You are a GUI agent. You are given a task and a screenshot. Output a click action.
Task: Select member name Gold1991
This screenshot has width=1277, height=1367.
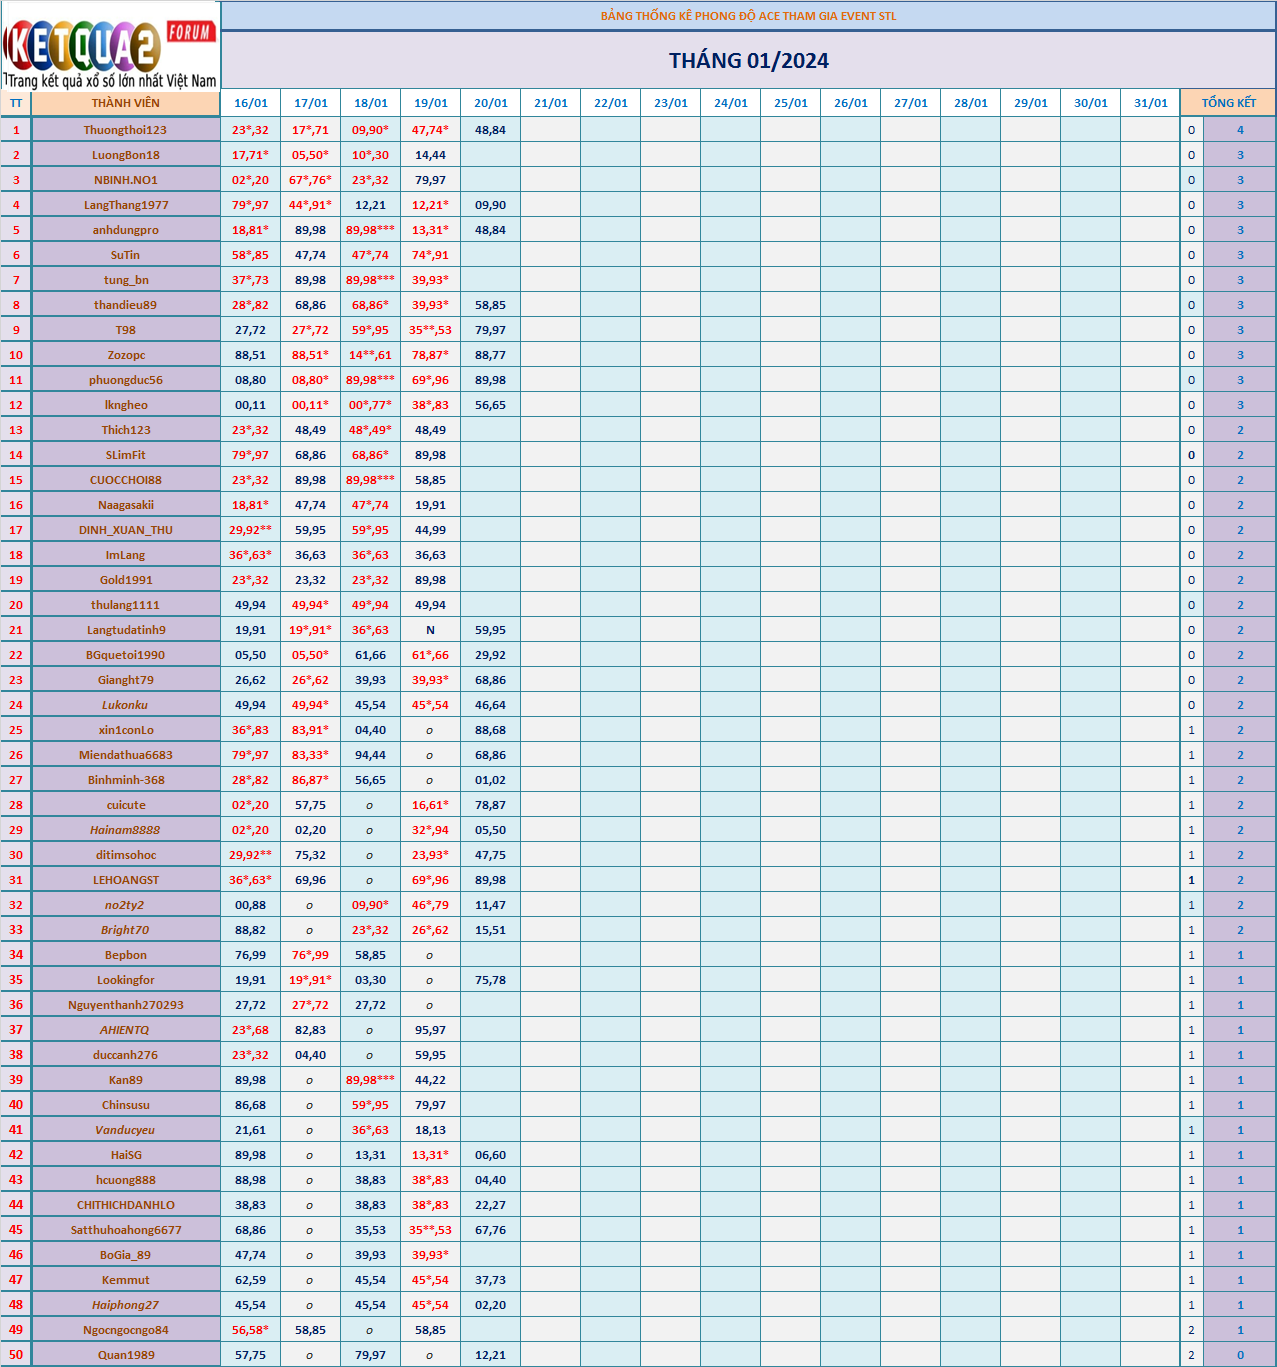pos(126,580)
